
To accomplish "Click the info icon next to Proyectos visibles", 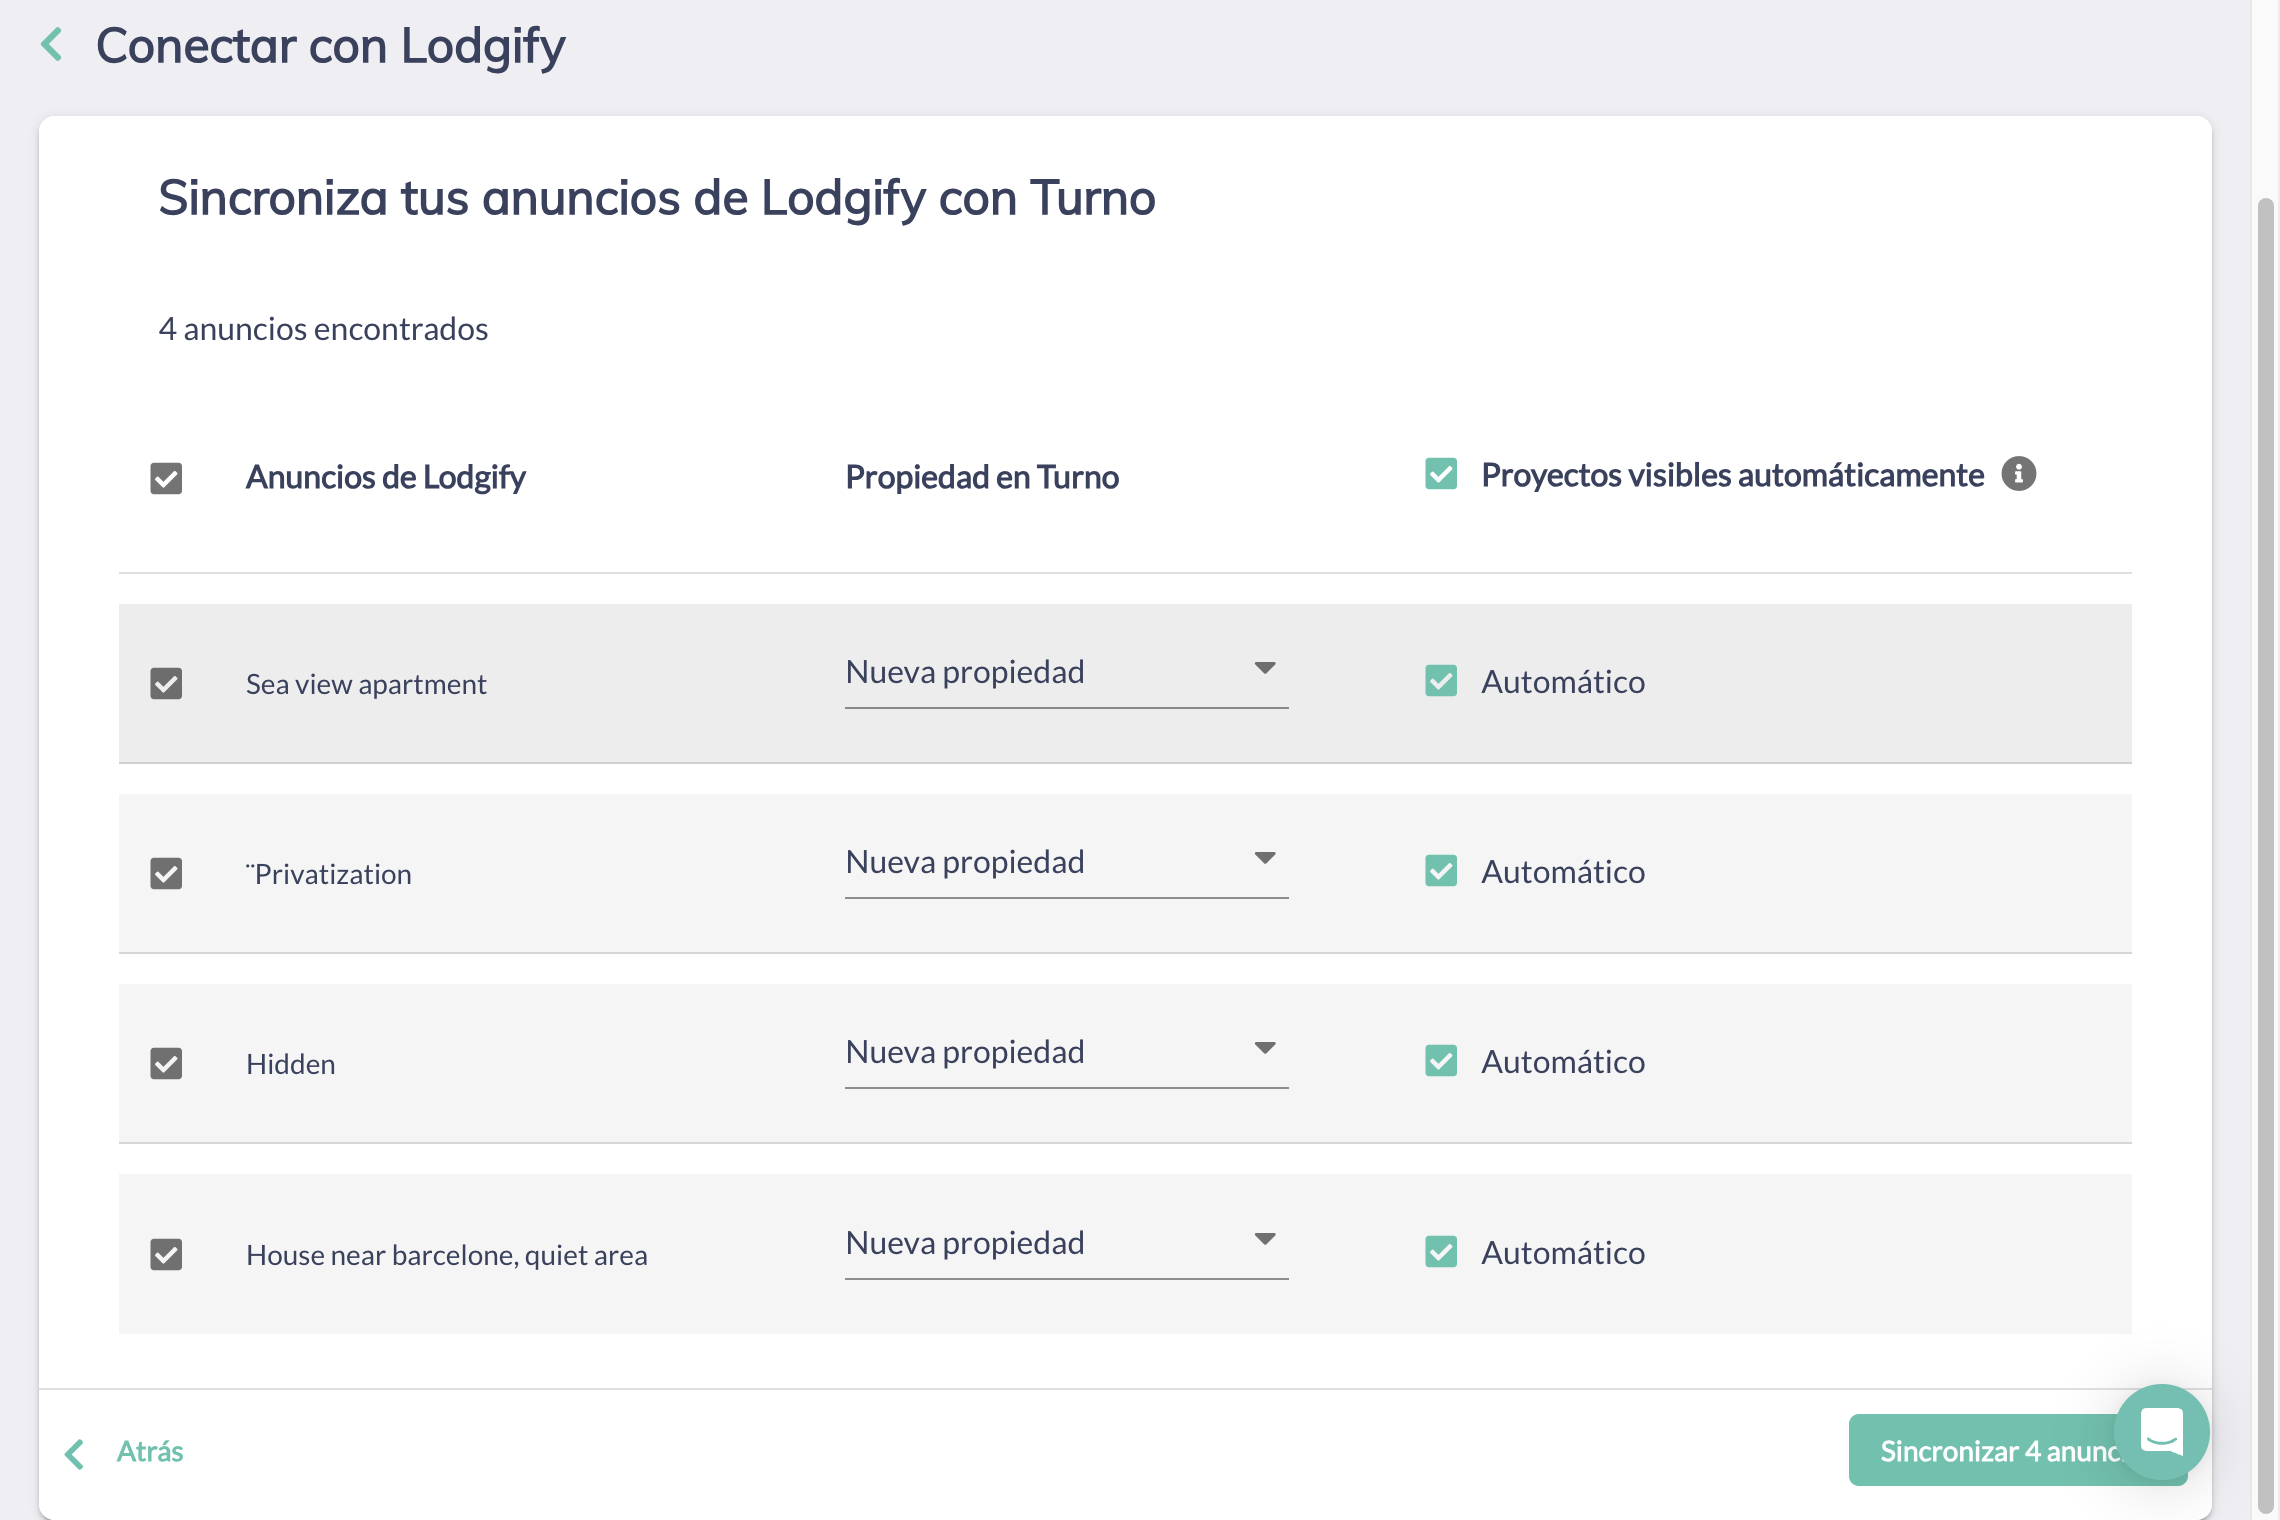I will 2018,474.
